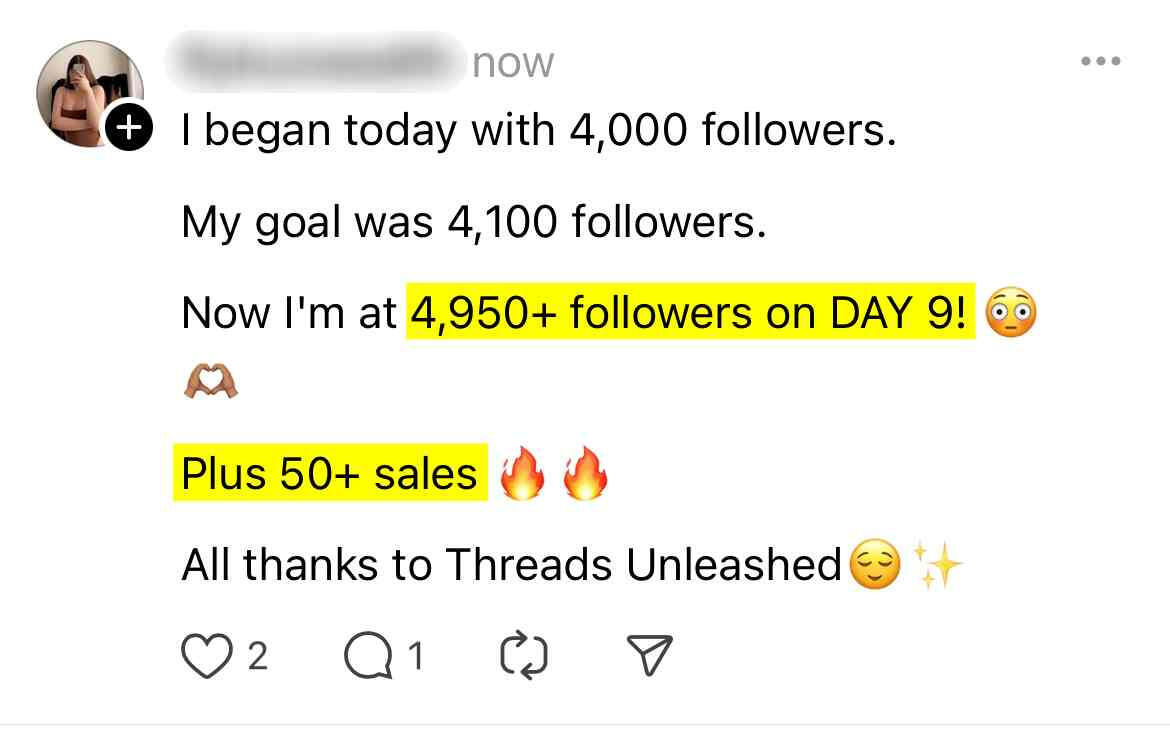This screenshot has height=739, width=1170.
Task: Click "I began today with 4,000 followers" line
Action: pos(538,130)
